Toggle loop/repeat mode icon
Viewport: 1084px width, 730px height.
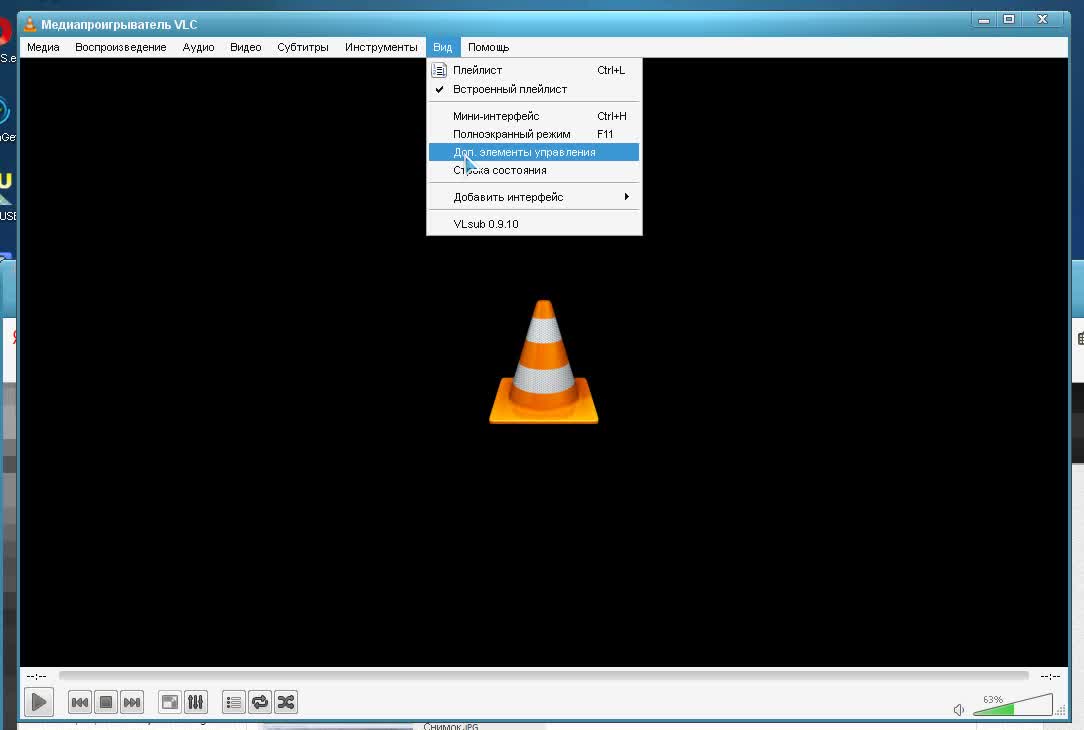260,702
